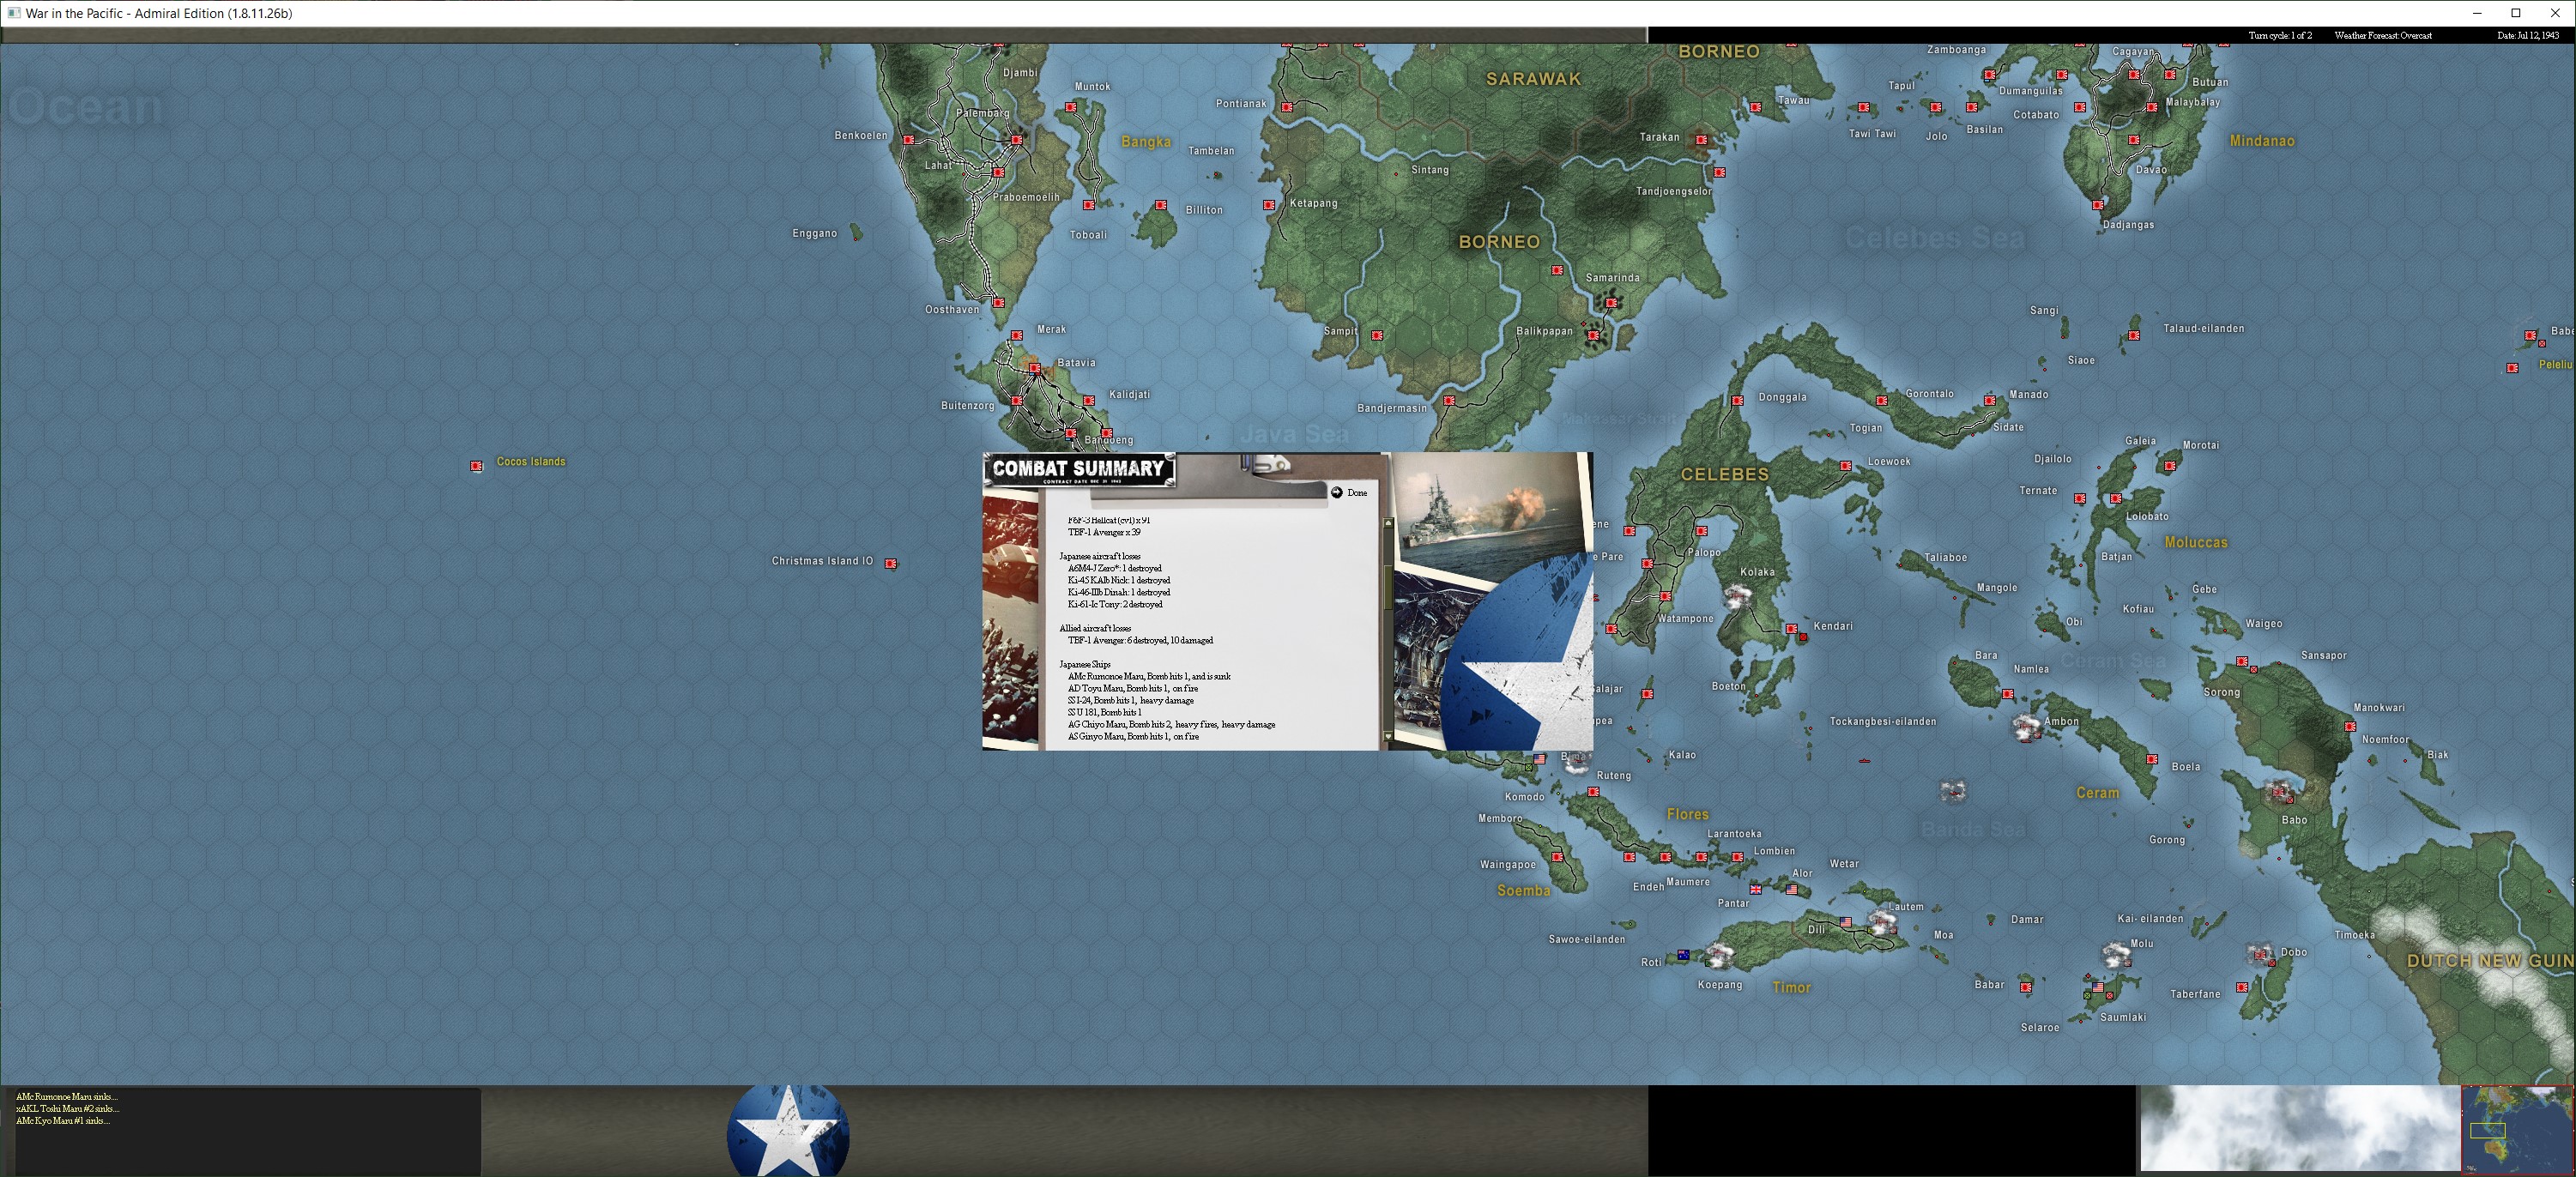The height and width of the screenshot is (1177, 2576).
Task: Click the US star emblem in the bottom bar
Action: tap(788, 1132)
